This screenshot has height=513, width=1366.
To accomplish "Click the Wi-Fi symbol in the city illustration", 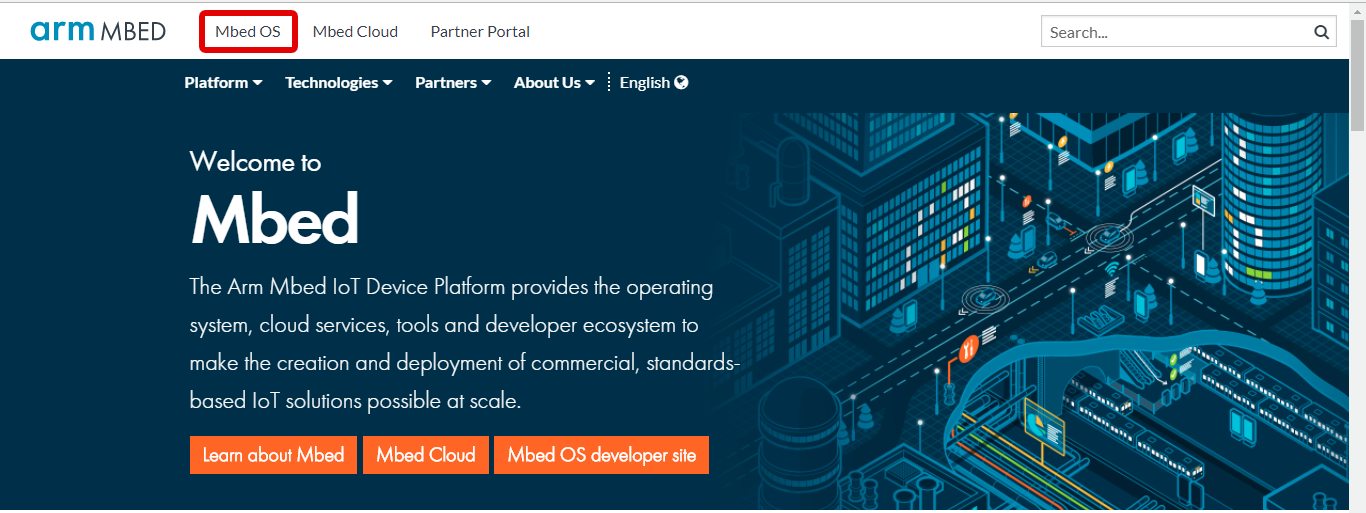I will pyautogui.click(x=1111, y=268).
